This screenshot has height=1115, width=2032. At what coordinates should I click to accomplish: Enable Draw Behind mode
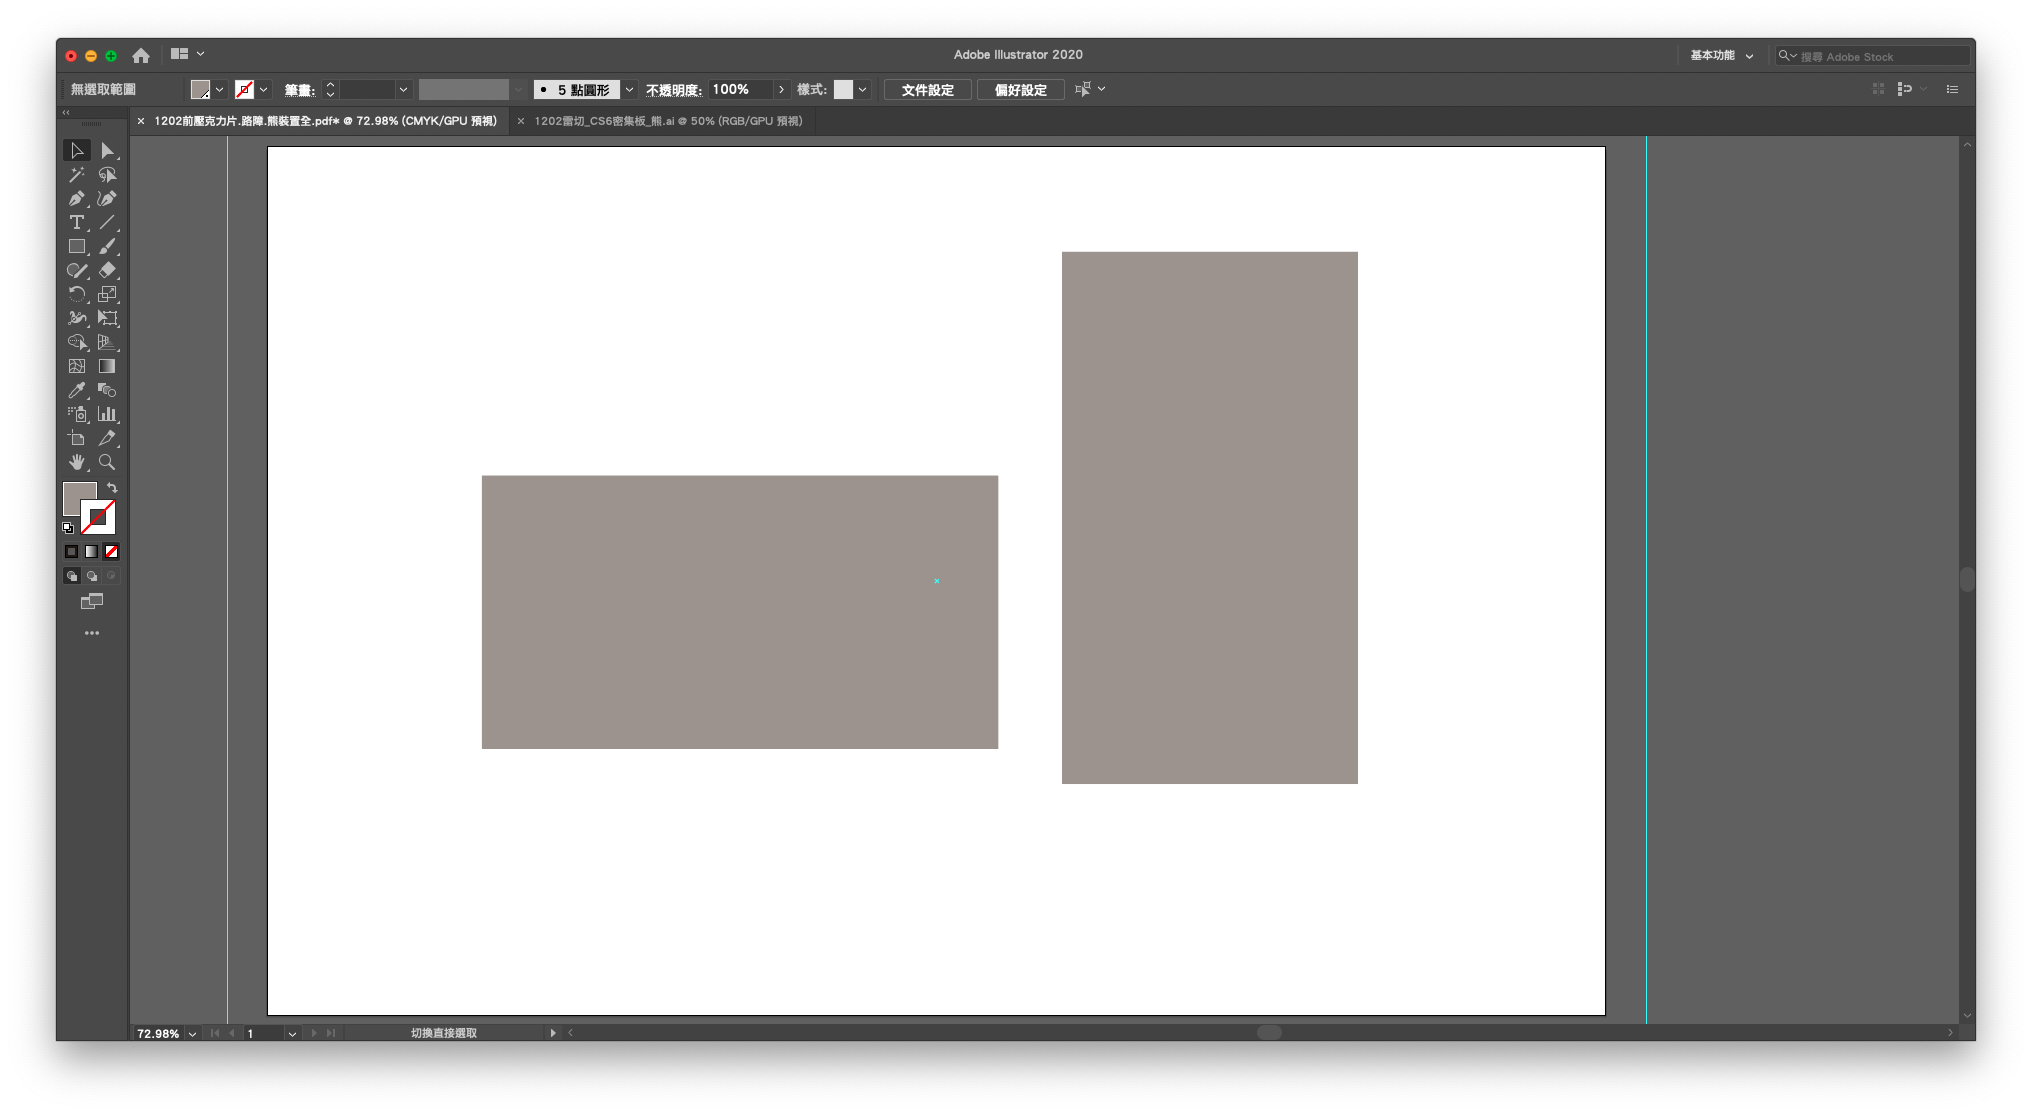91,576
